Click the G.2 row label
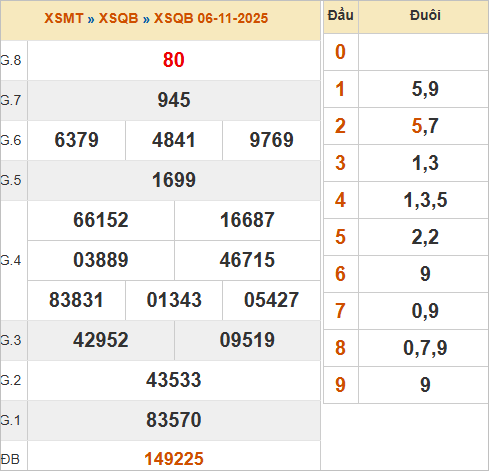Image resolution: width=489 pixels, height=471 pixels. point(11,380)
